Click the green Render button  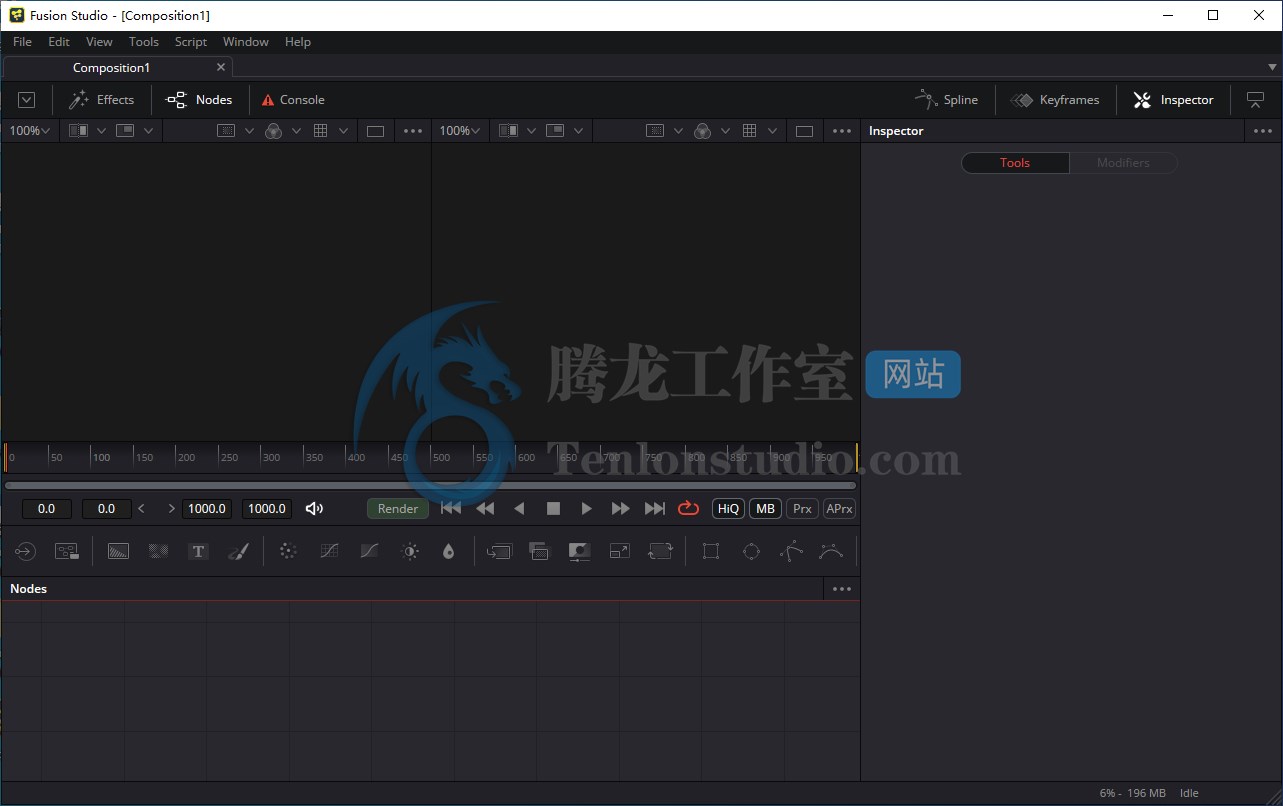pyautogui.click(x=398, y=509)
